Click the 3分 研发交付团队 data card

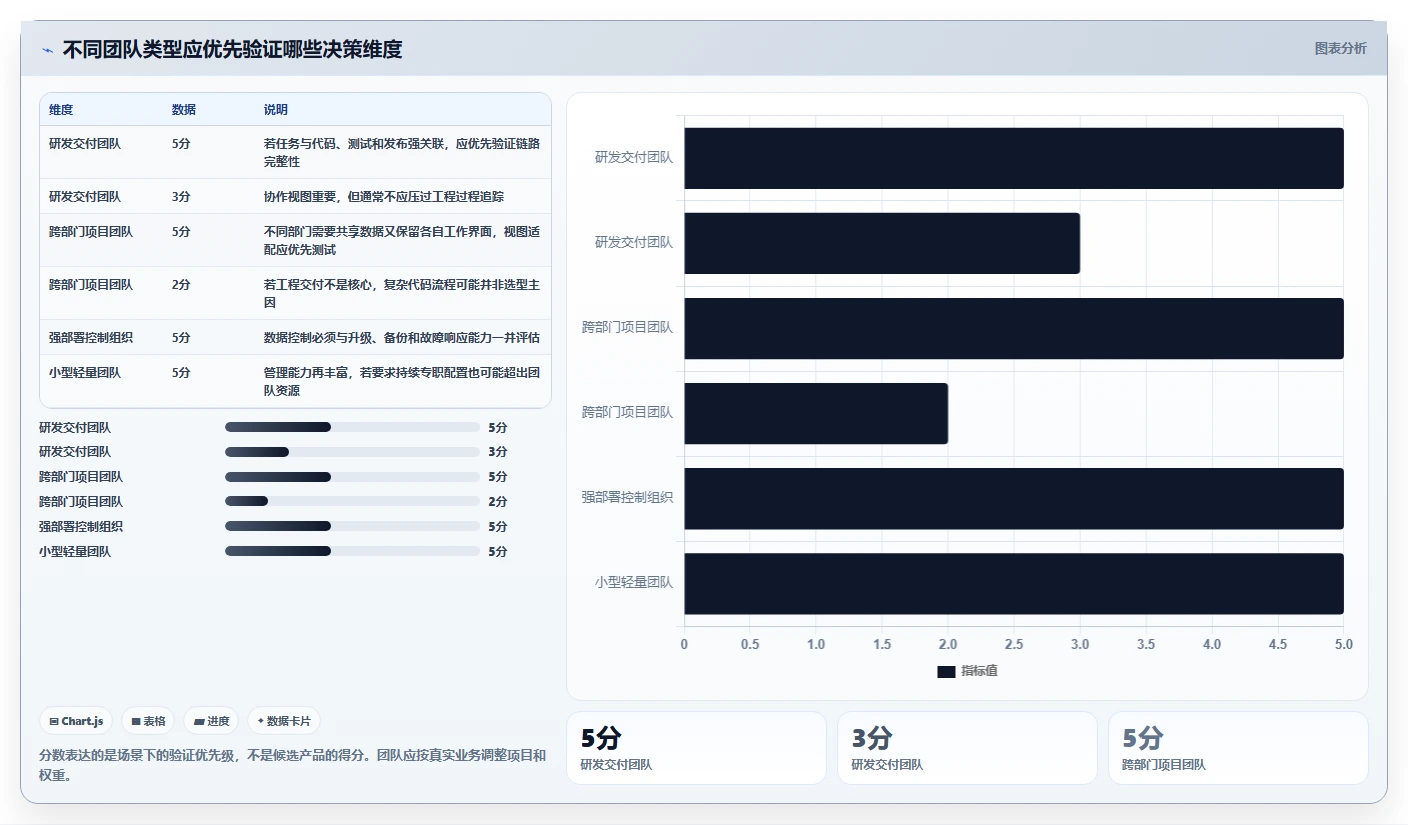pyautogui.click(x=967, y=748)
